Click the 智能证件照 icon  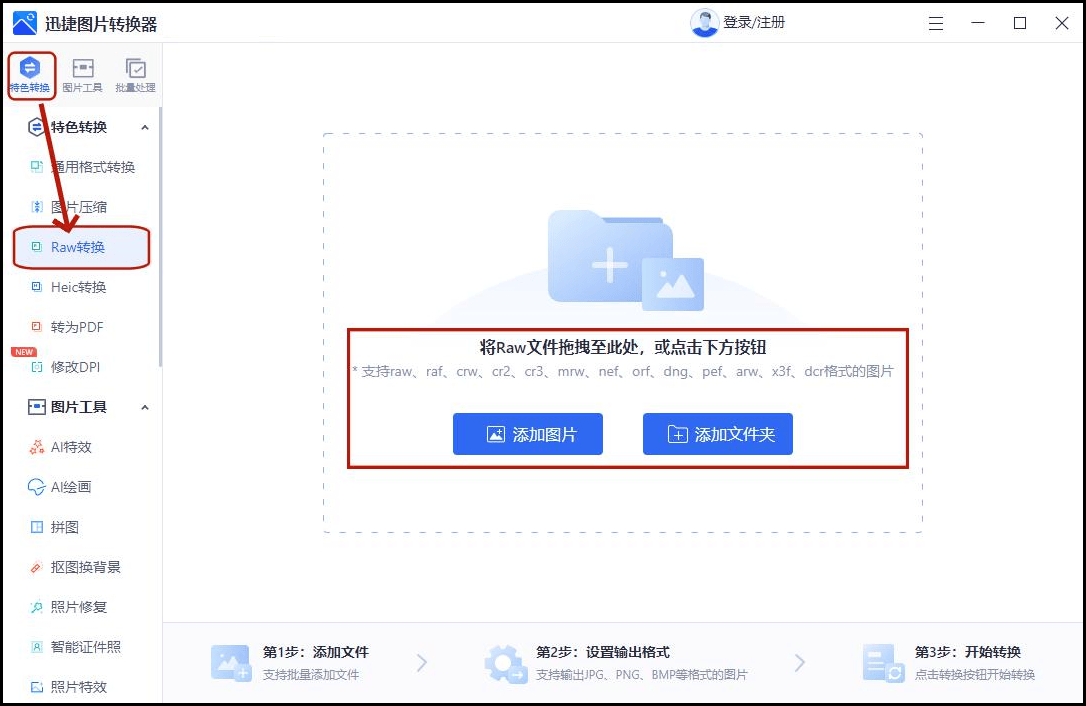pos(37,647)
